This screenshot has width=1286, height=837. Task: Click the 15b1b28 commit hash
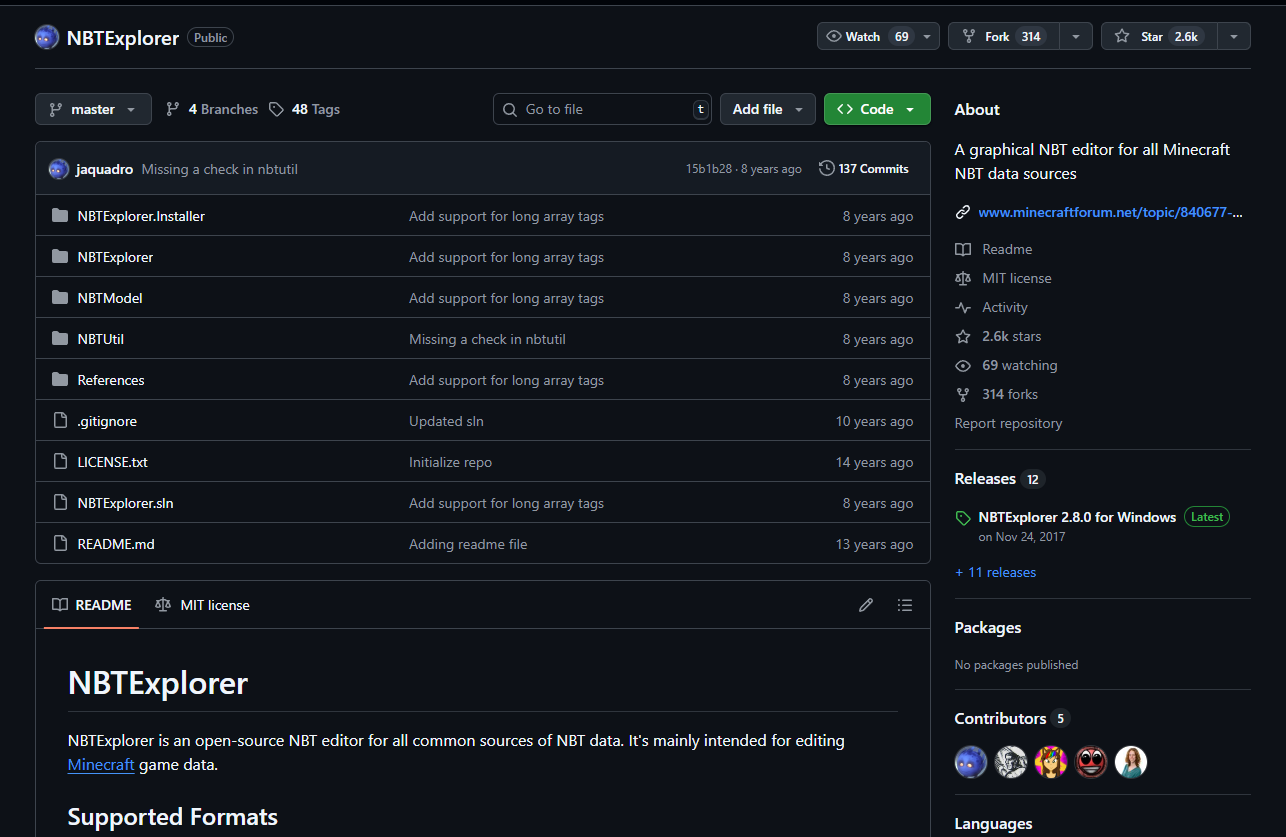click(709, 169)
